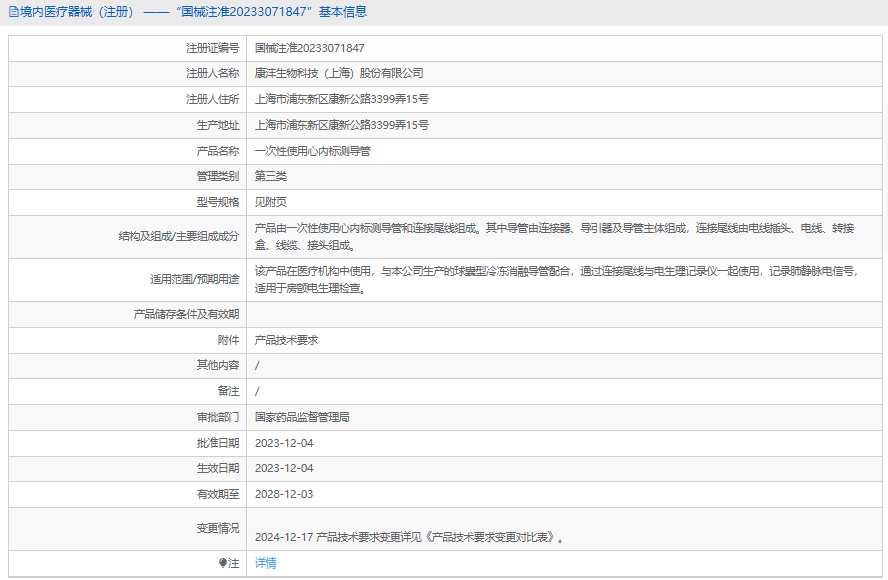Image resolution: width=888 pixels, height=580 pixels.
Task: Click the 产品储存条件及有效期 label
Action: coord(186,314)
